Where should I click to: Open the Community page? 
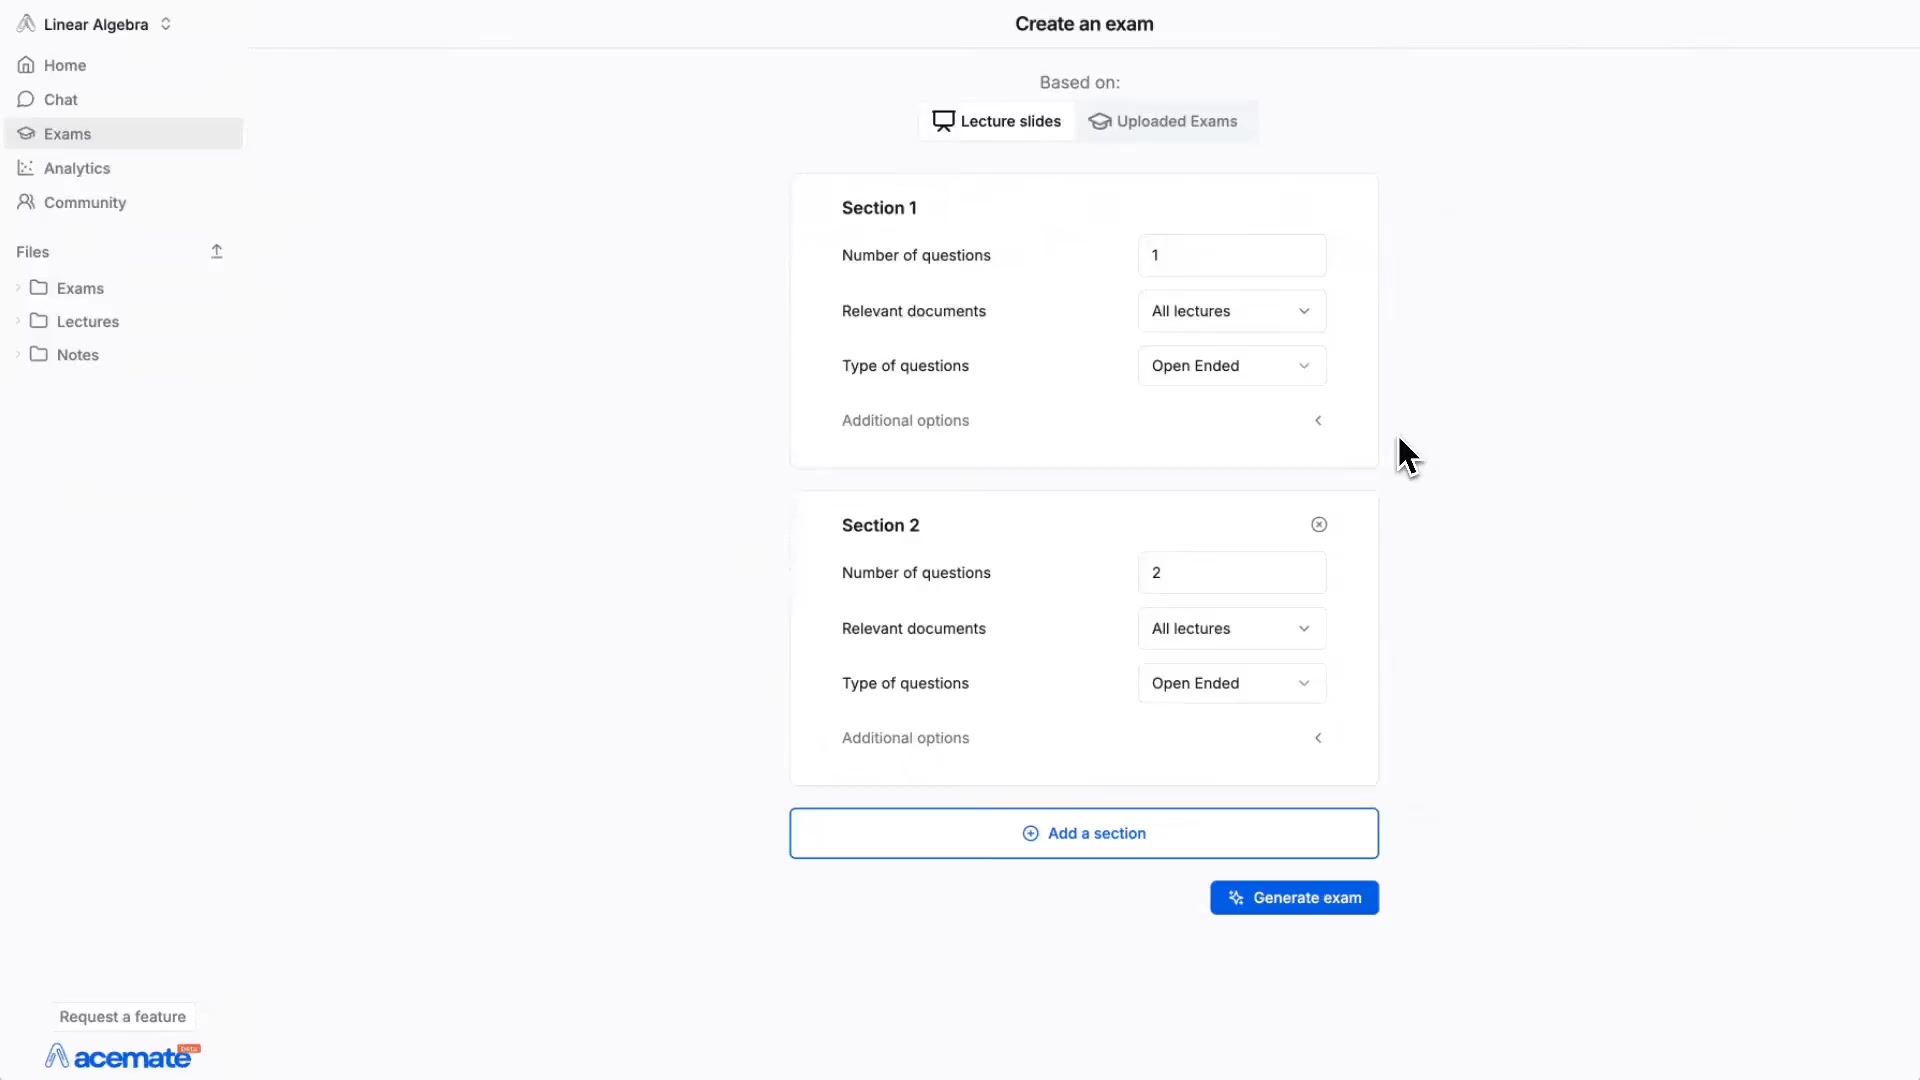84,202
